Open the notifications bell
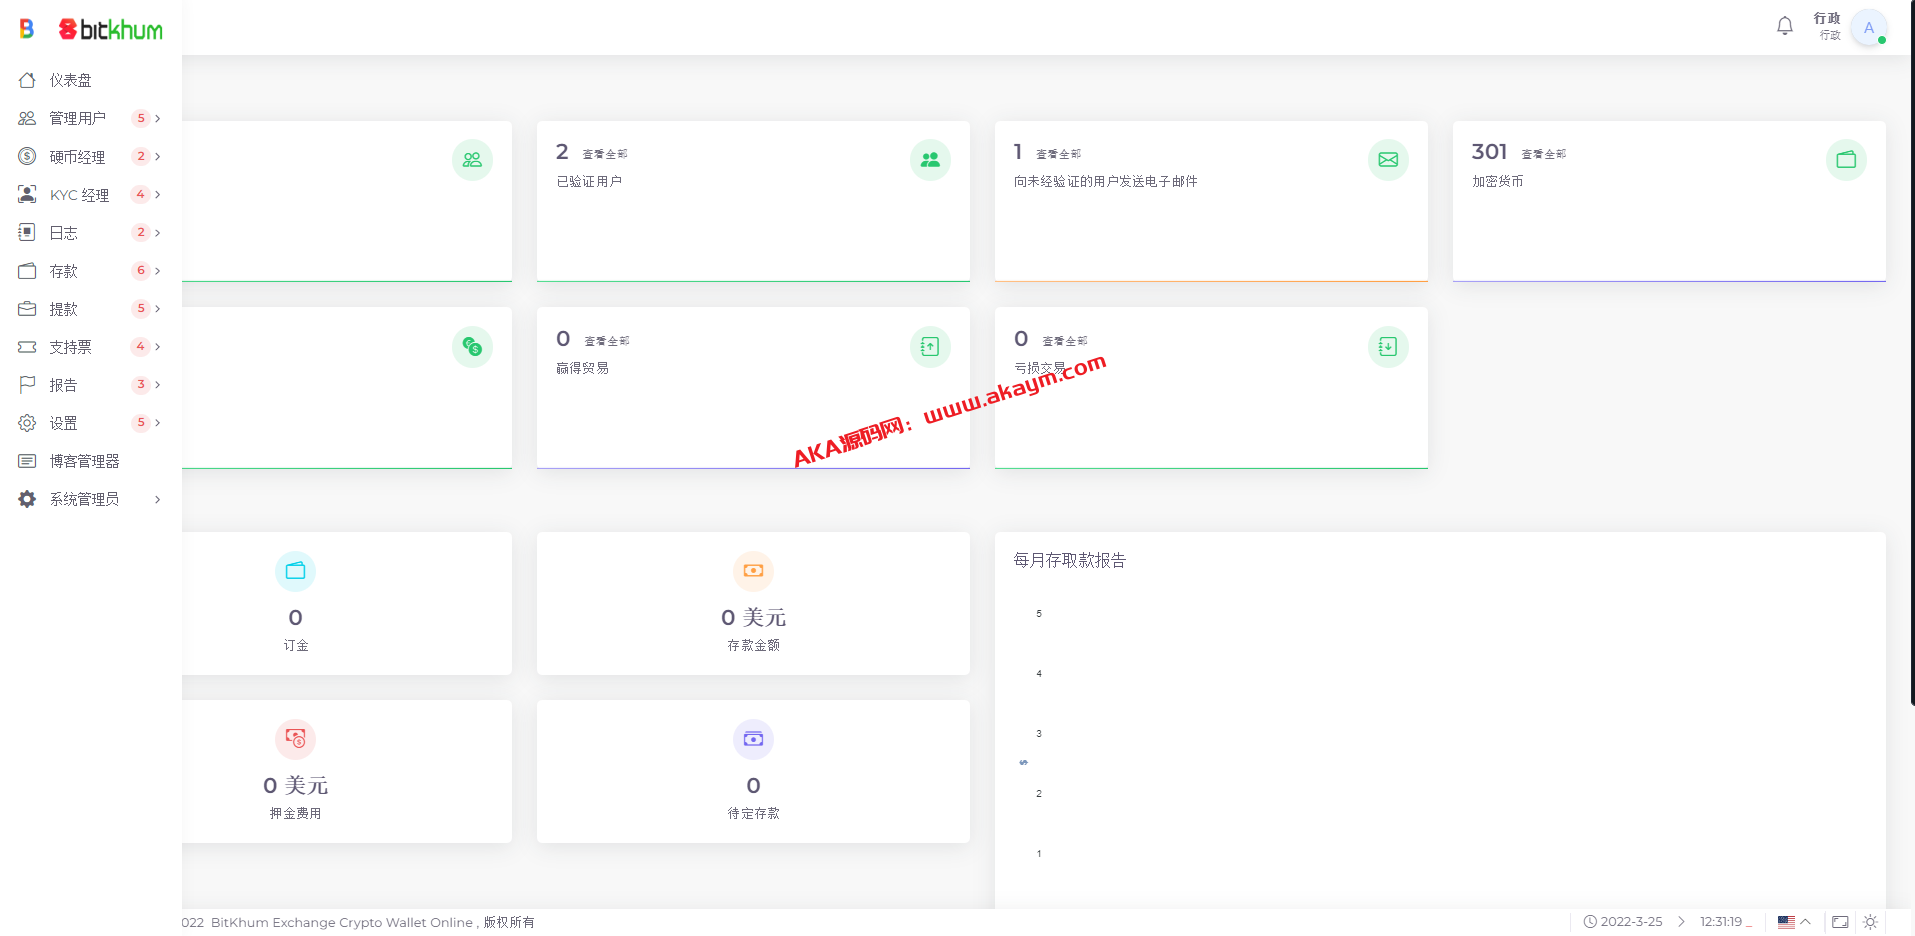 pyautogui.click(x=1784, y=26)
